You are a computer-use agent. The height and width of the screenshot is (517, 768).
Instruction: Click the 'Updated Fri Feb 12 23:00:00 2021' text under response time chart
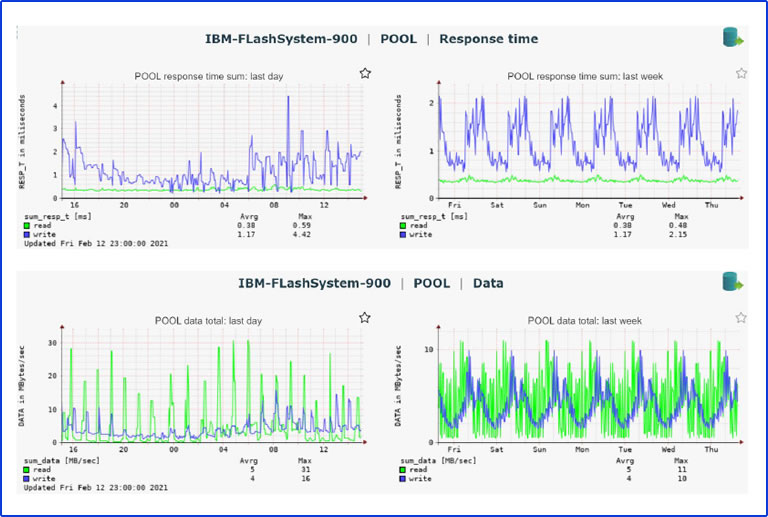pos(96,243)
